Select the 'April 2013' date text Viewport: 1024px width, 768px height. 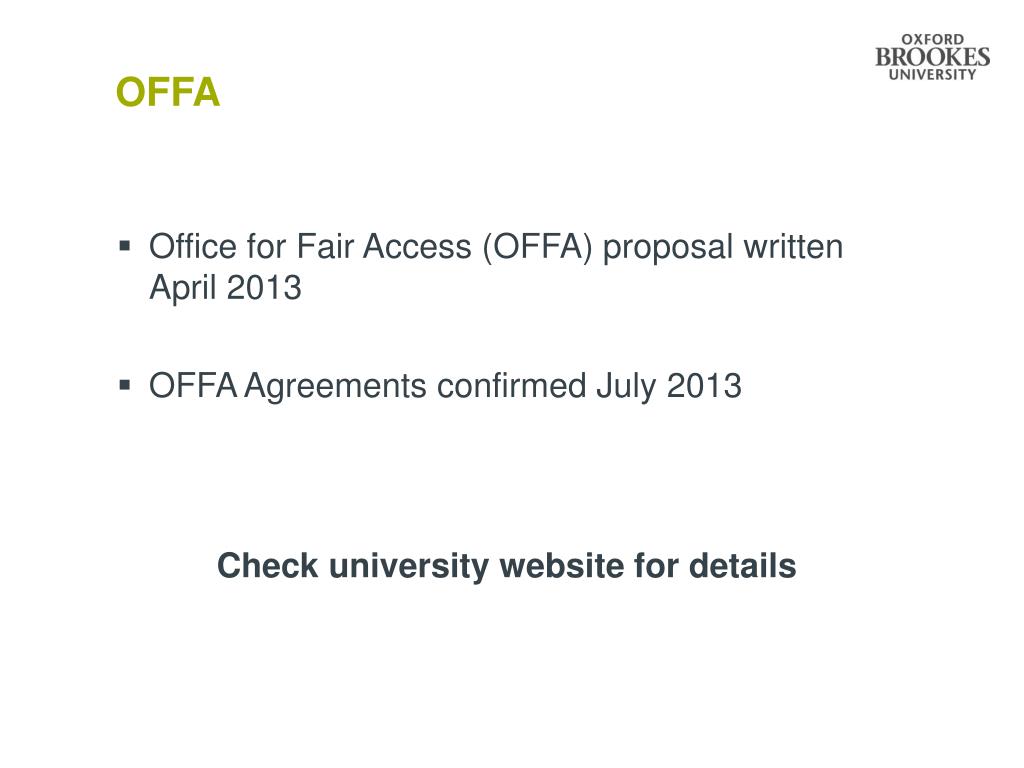(225, 289)
